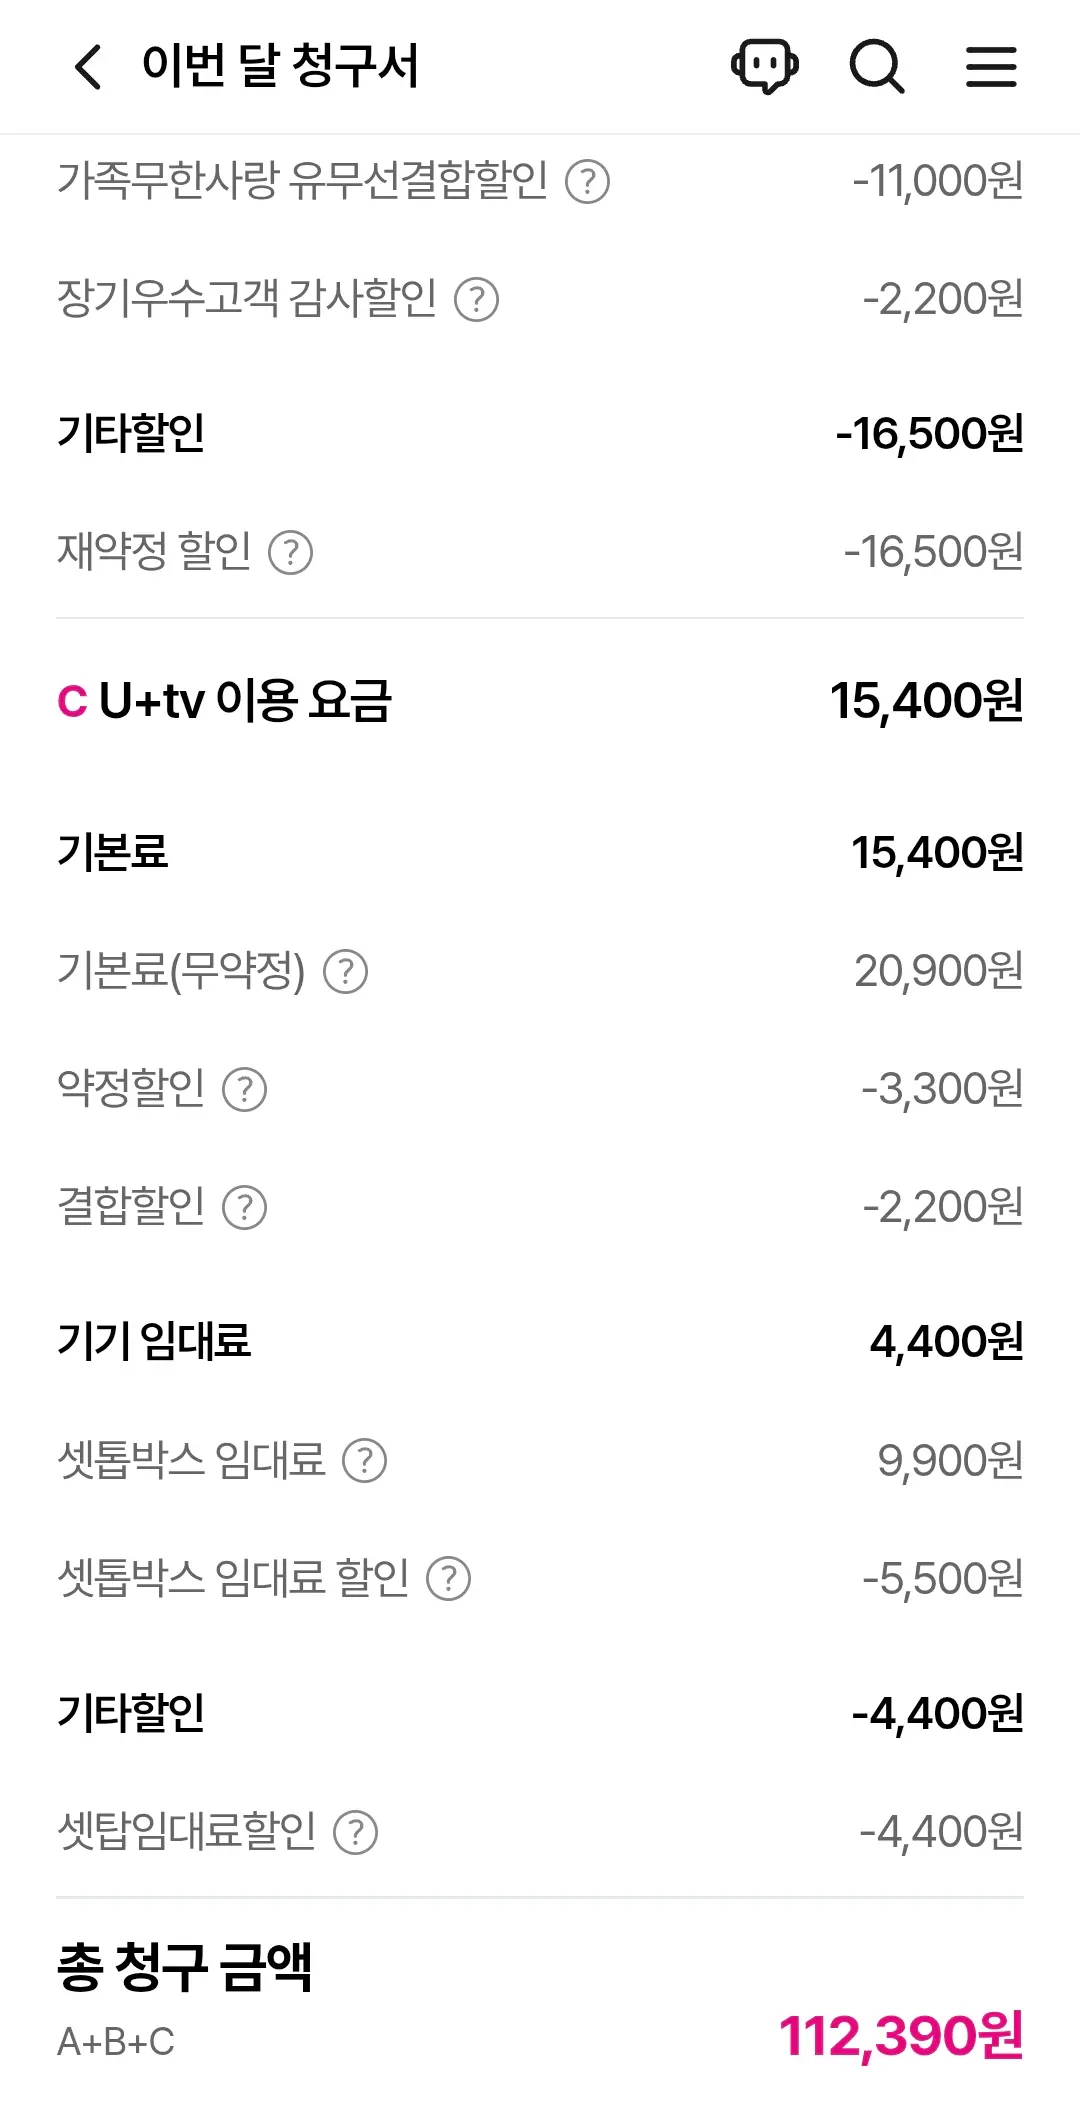1080x2113 pixels.
Task: Tap the 총 청구 금액 112,390원 amount
Action: coord(900,2036)
